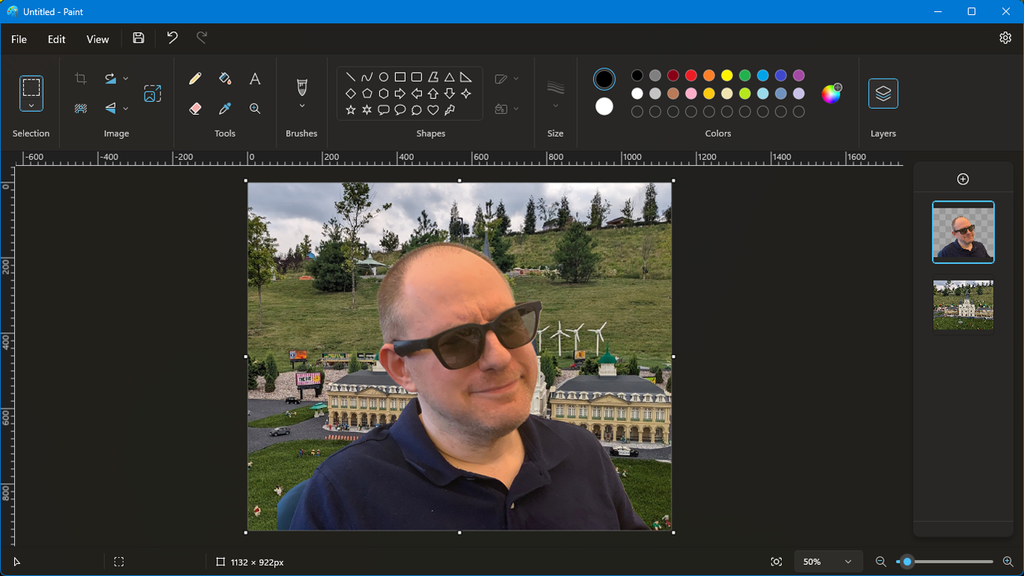The height and width of the screenshot is (576, 1024).
Task: Activate the Text tool
Action: tap(255, 79)
